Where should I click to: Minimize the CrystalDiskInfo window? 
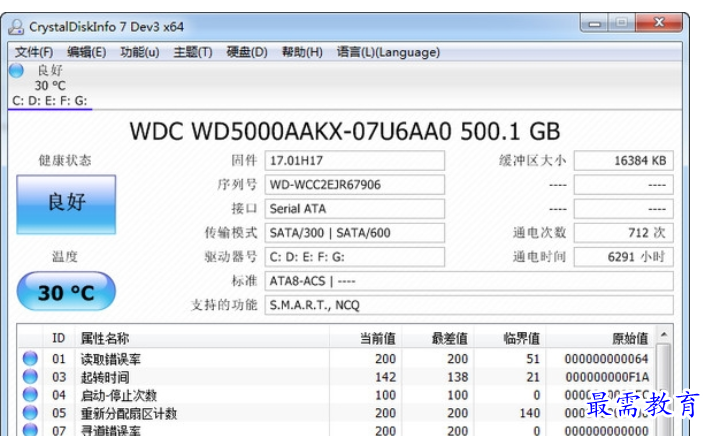coord(594,23)
